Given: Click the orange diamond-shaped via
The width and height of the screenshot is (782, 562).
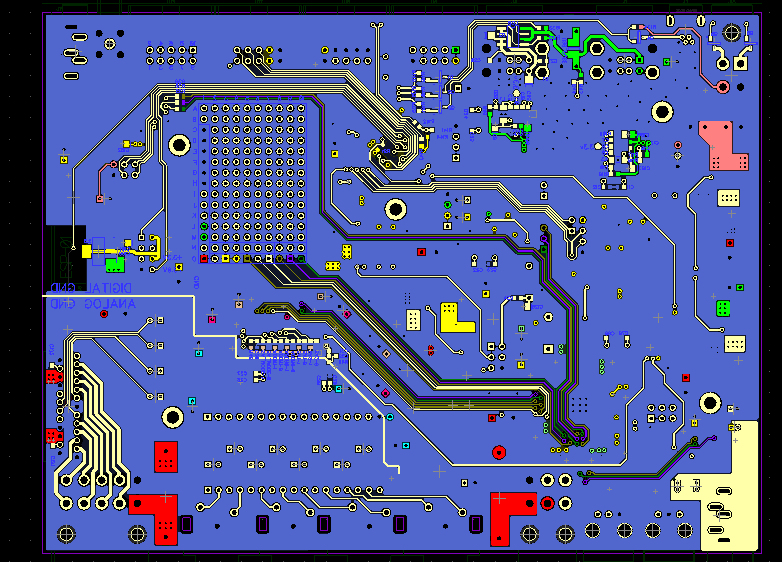Looking at the screenshot, I should pyautogui.click(x=386, y=354).
